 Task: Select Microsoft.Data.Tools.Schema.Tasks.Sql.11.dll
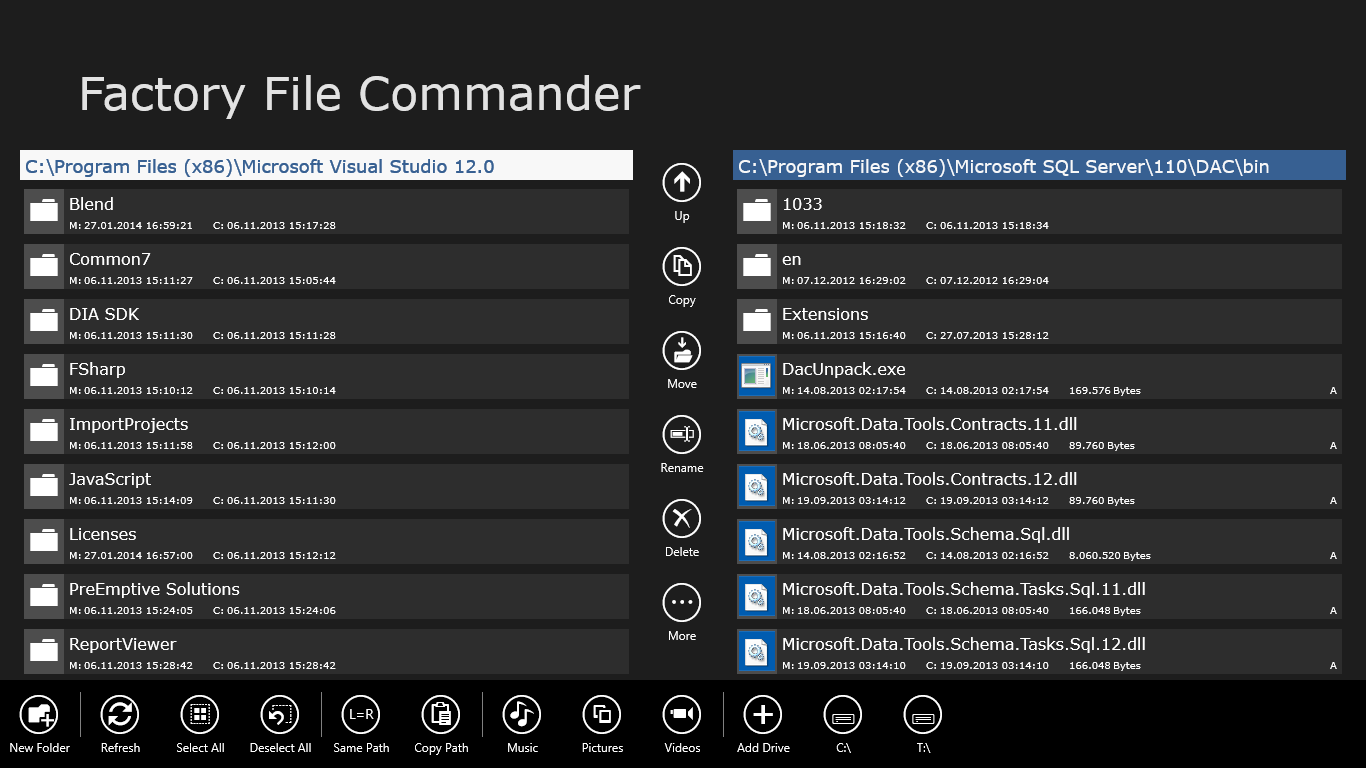tap(1039, 596)
